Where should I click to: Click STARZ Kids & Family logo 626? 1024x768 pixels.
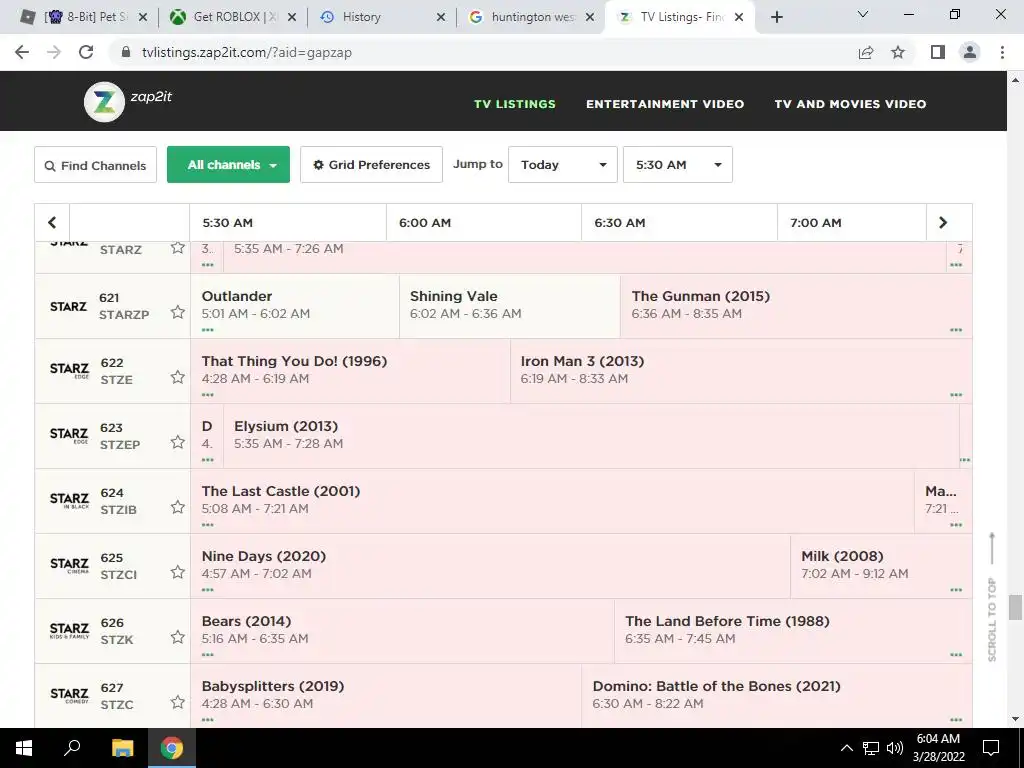pyautogui.click(x=69, y=630)
